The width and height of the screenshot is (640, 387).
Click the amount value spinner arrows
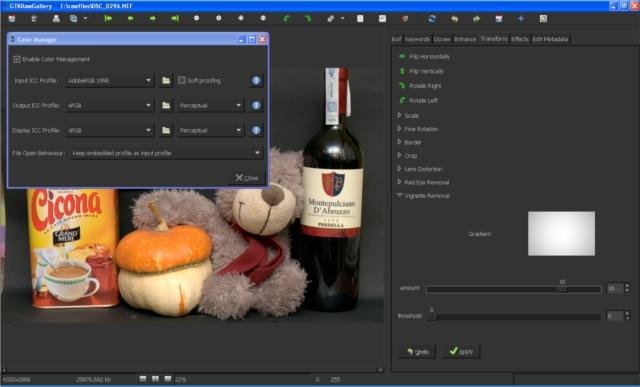point(627,288)
